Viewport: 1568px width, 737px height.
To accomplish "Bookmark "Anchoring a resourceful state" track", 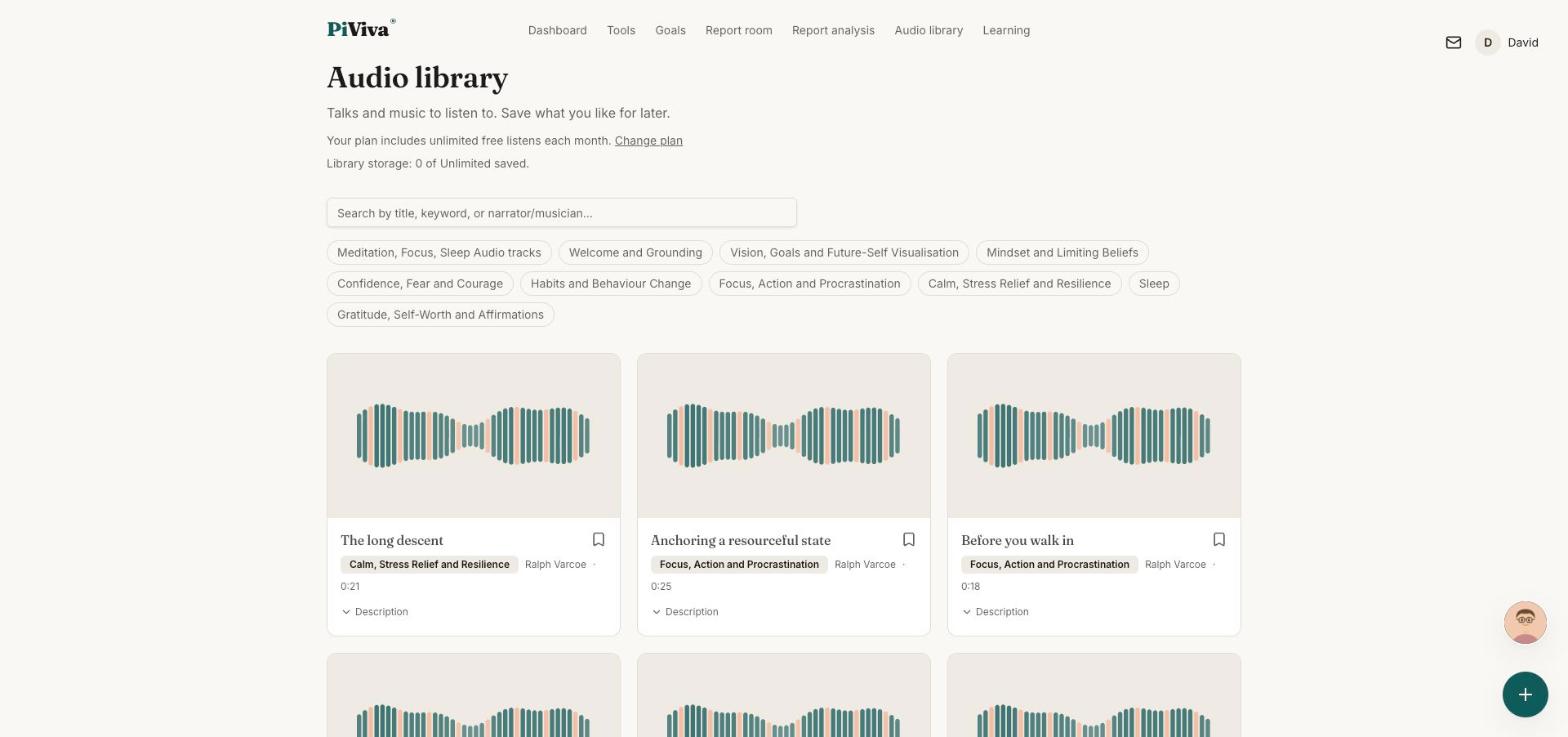I will (x=908, y=540).
